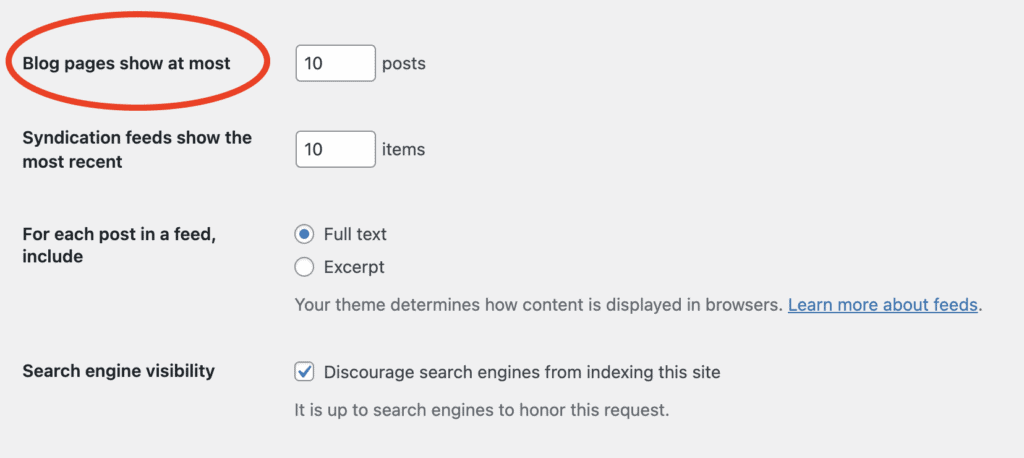
Task: Click the 'Blog pages show at most' label
Action: (127, 64)
